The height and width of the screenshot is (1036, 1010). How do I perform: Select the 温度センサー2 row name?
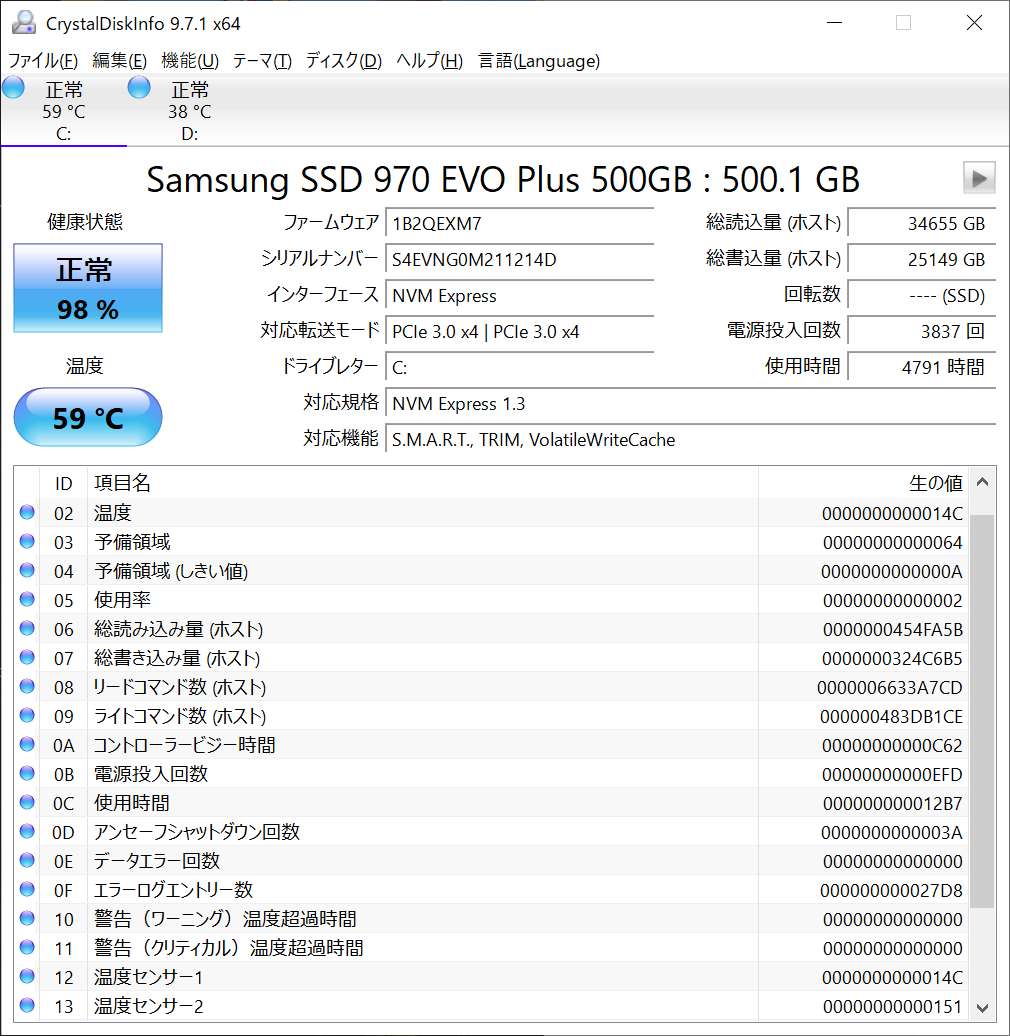click(149, 1006)
